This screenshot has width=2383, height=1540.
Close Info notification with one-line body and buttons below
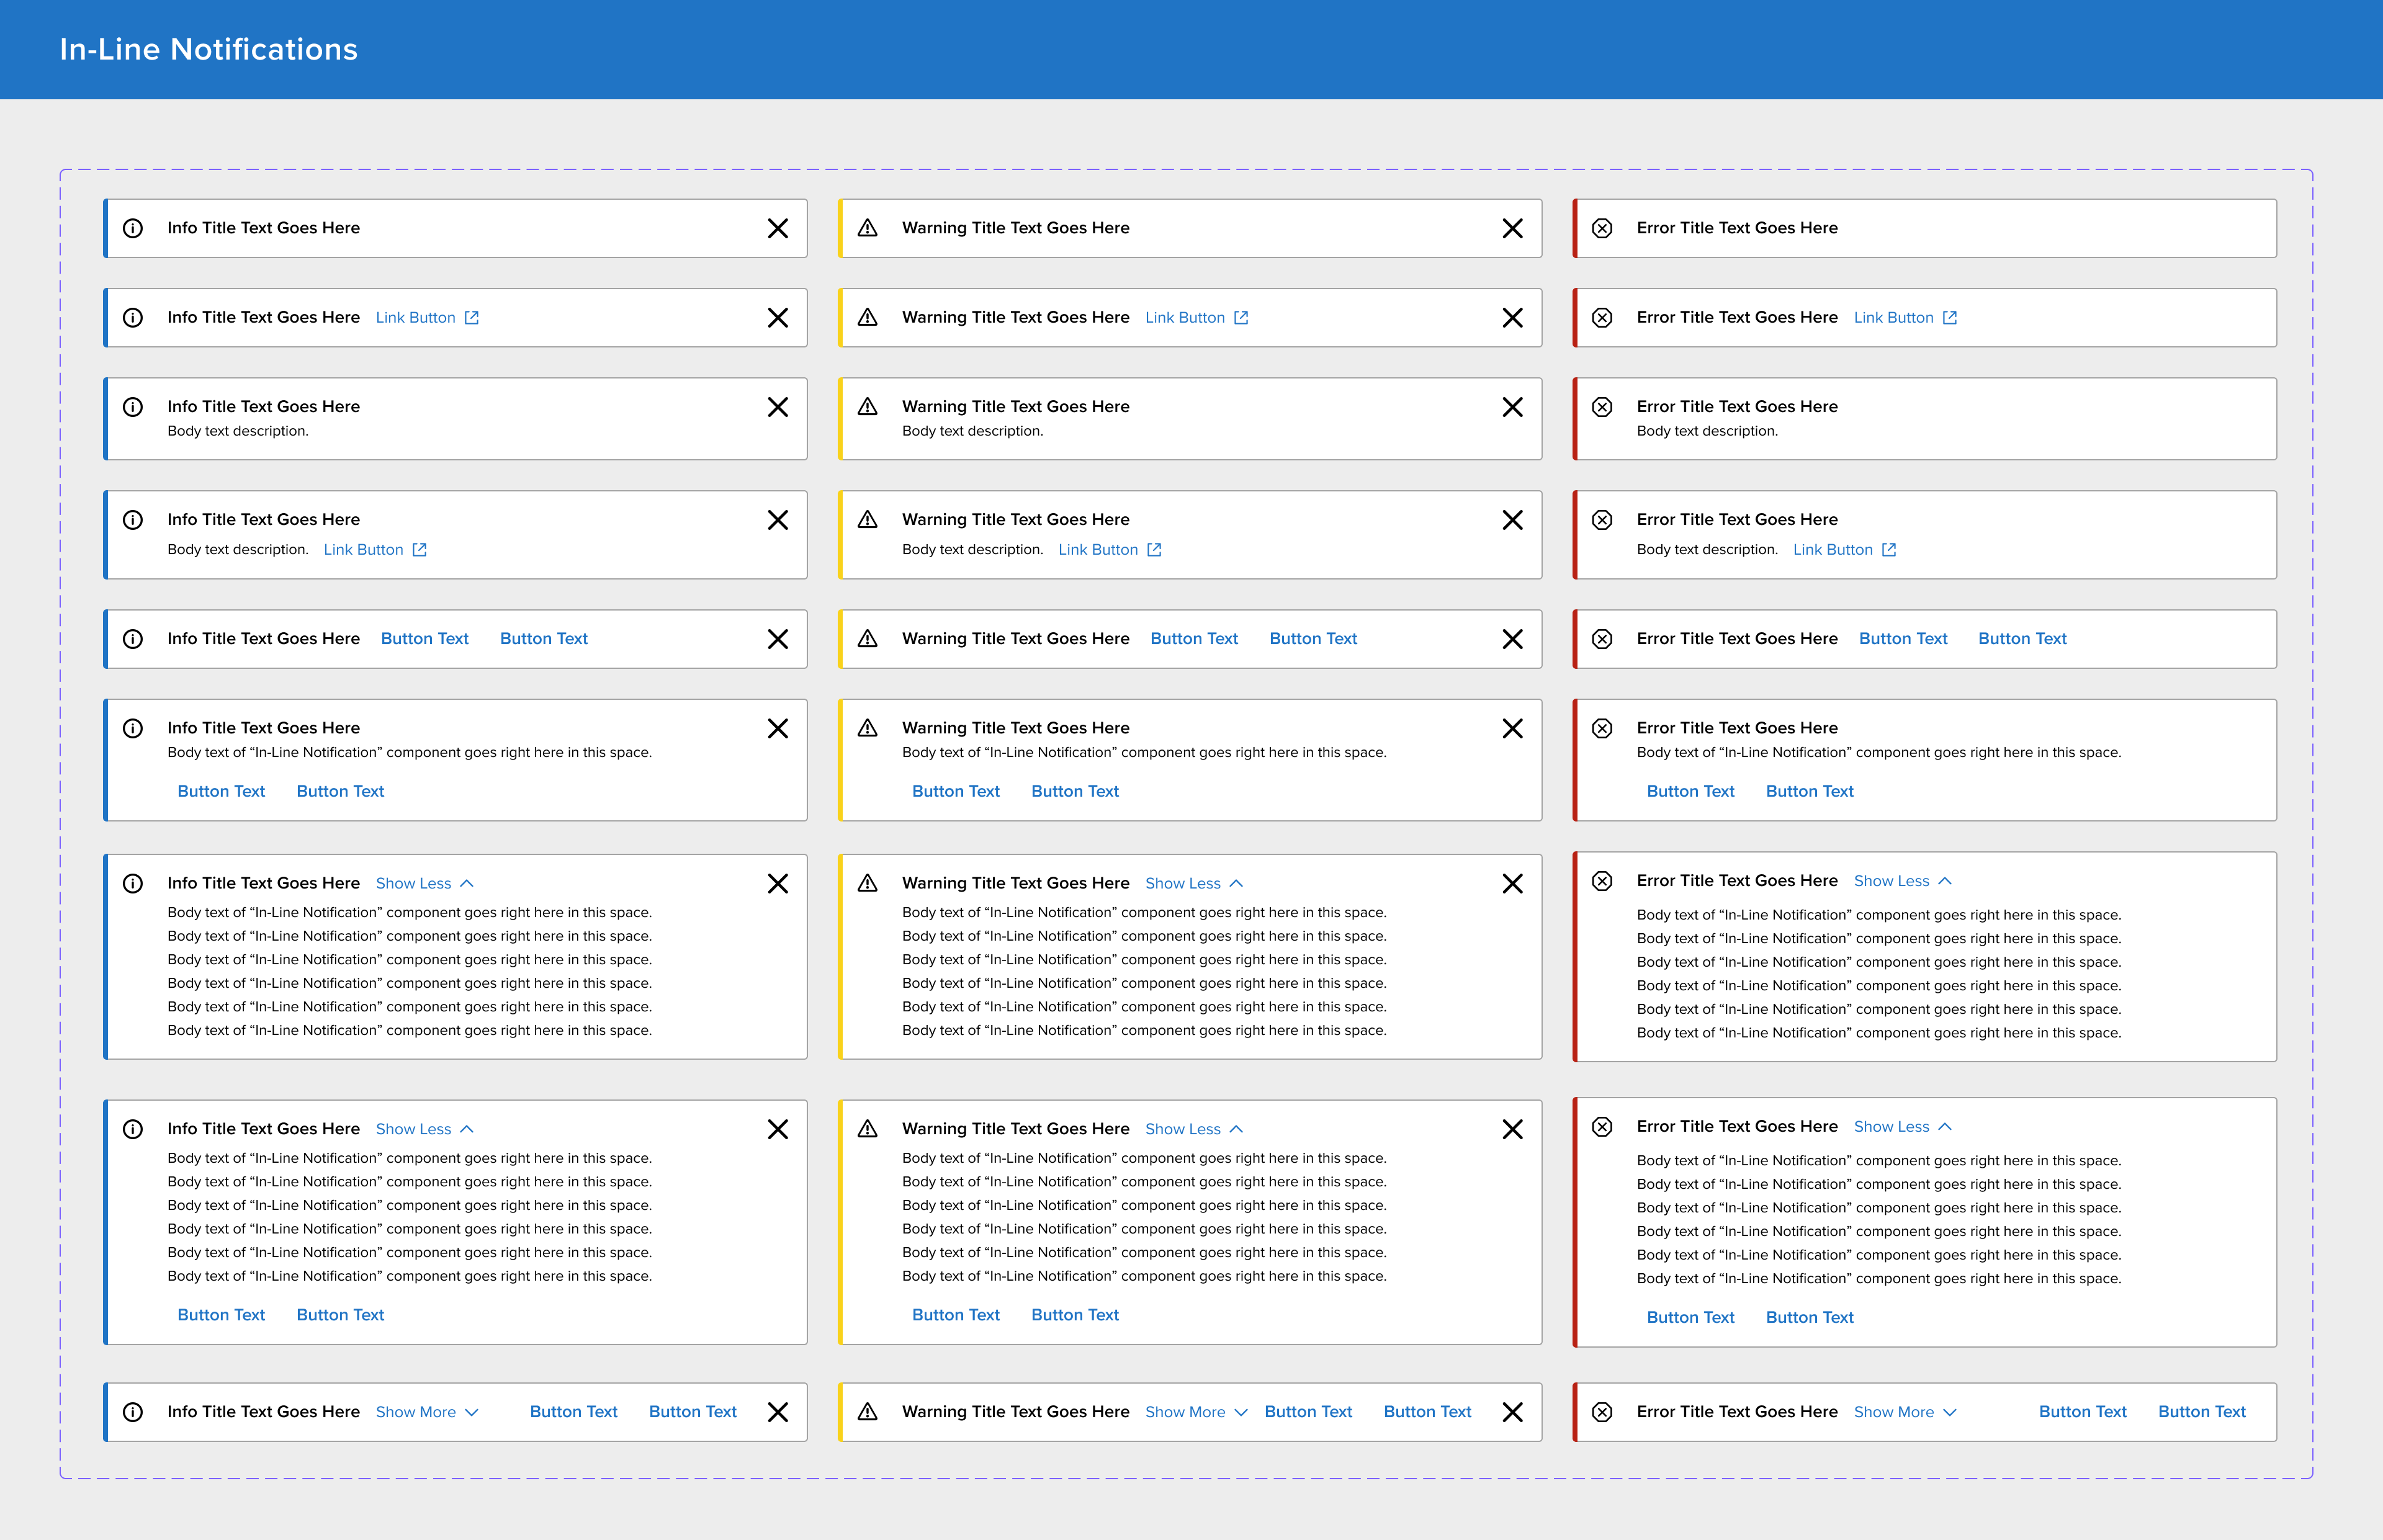777,728
